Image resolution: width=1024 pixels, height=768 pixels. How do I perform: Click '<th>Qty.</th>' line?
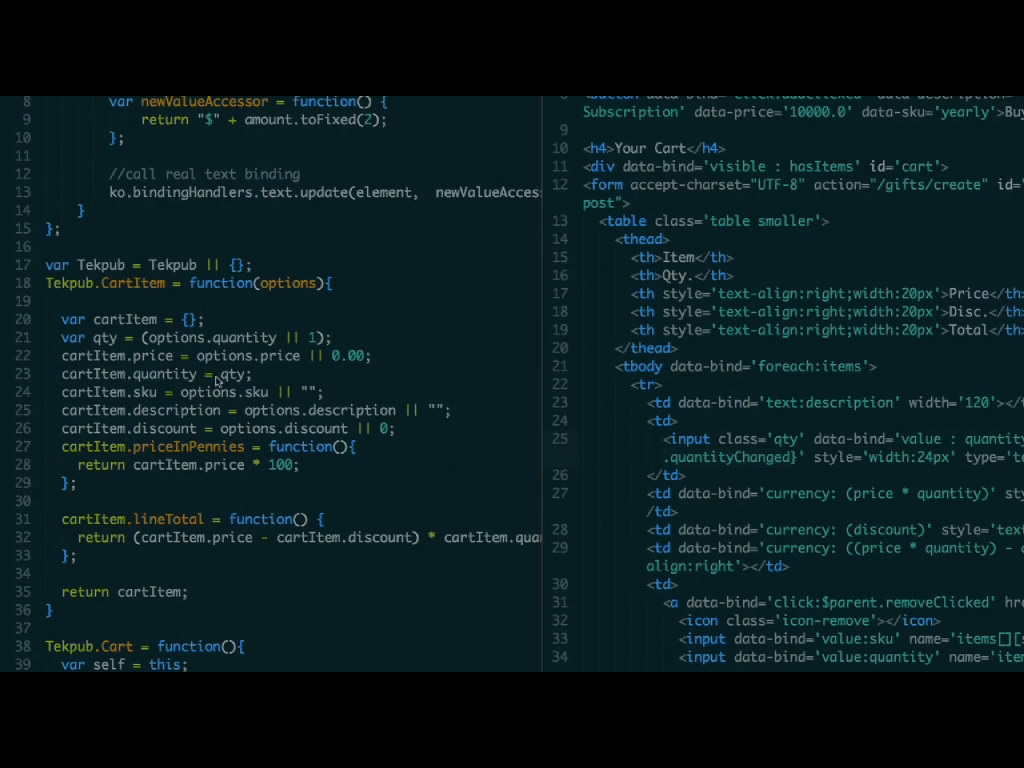click(x=682, y=276)
